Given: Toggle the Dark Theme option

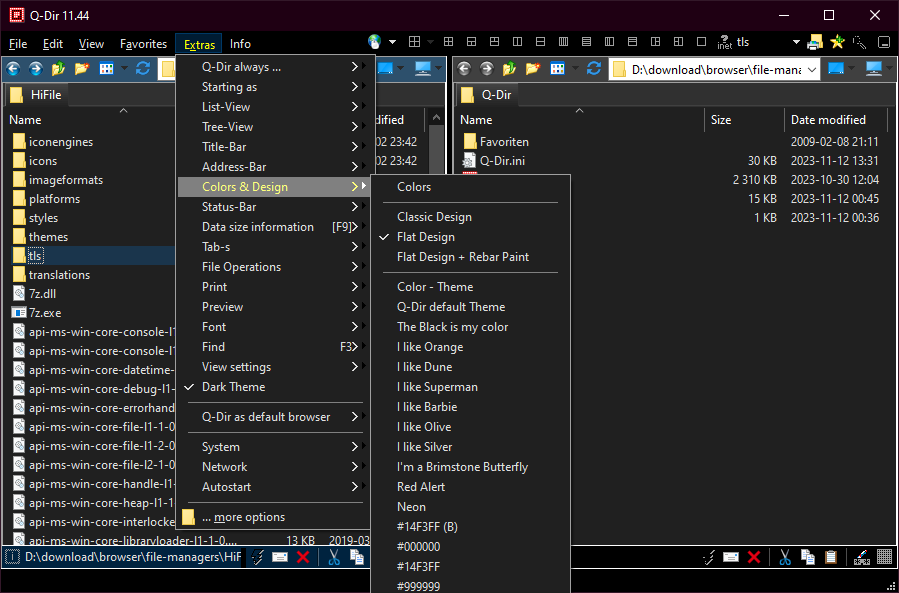Looking at the screenshot, I should (234, 387).
